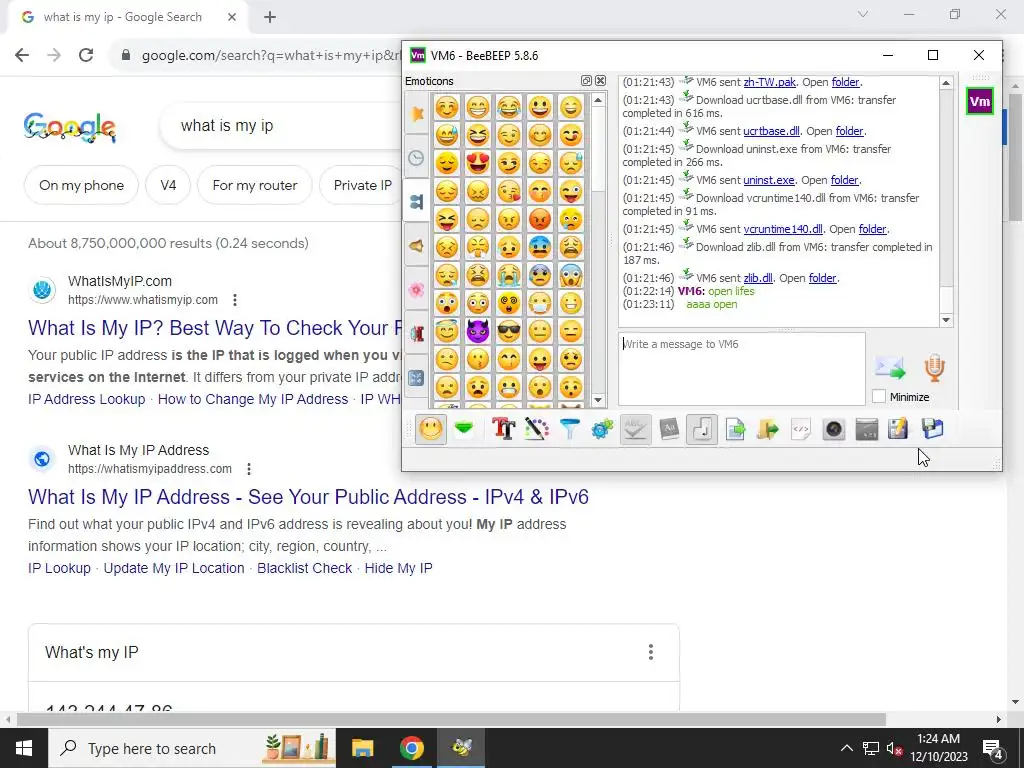Click the screenshot camera icon
The height and width of the screenshot is (768, 1024).
click(834, 429)
